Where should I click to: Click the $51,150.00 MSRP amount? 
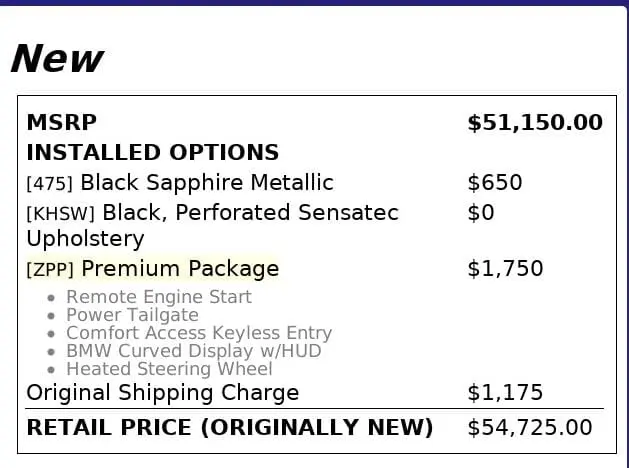point(534,123)
